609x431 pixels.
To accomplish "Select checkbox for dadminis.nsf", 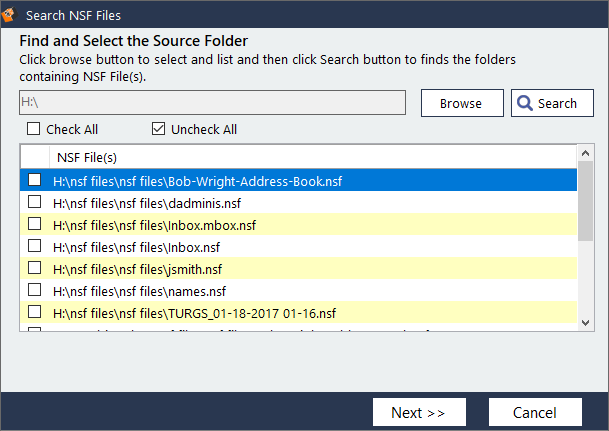I will pyautogui.click(x=35, y=202).
